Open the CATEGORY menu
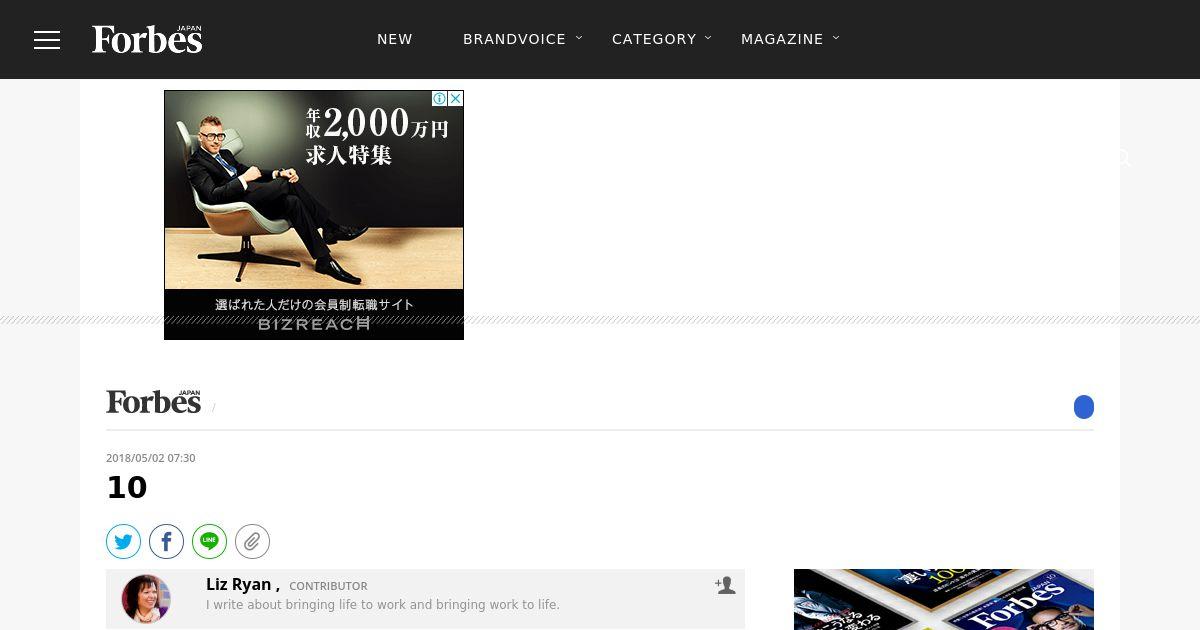The width and height of the screenshot is (1200, 630). tap(654, 39)
